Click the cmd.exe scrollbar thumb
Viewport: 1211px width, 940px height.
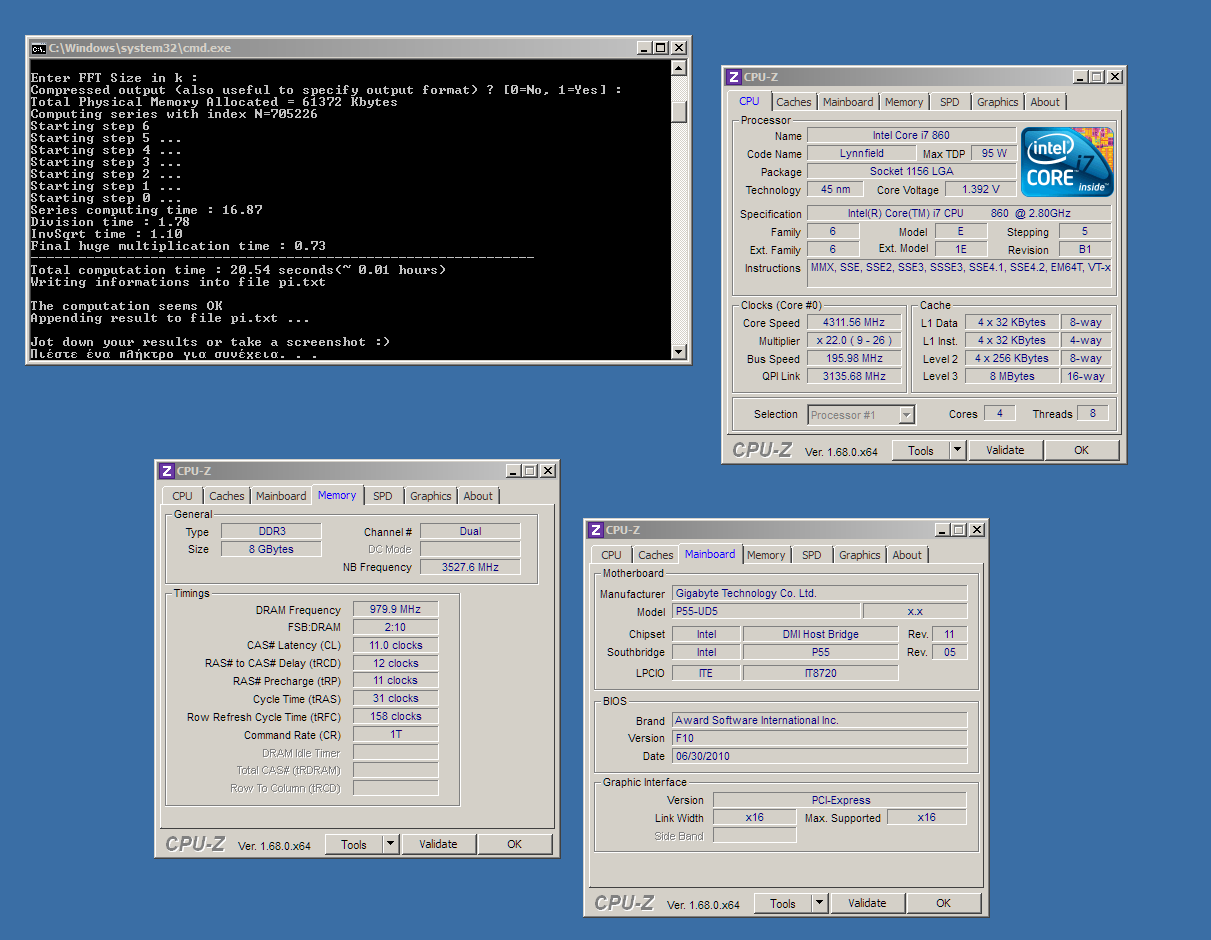679,111
